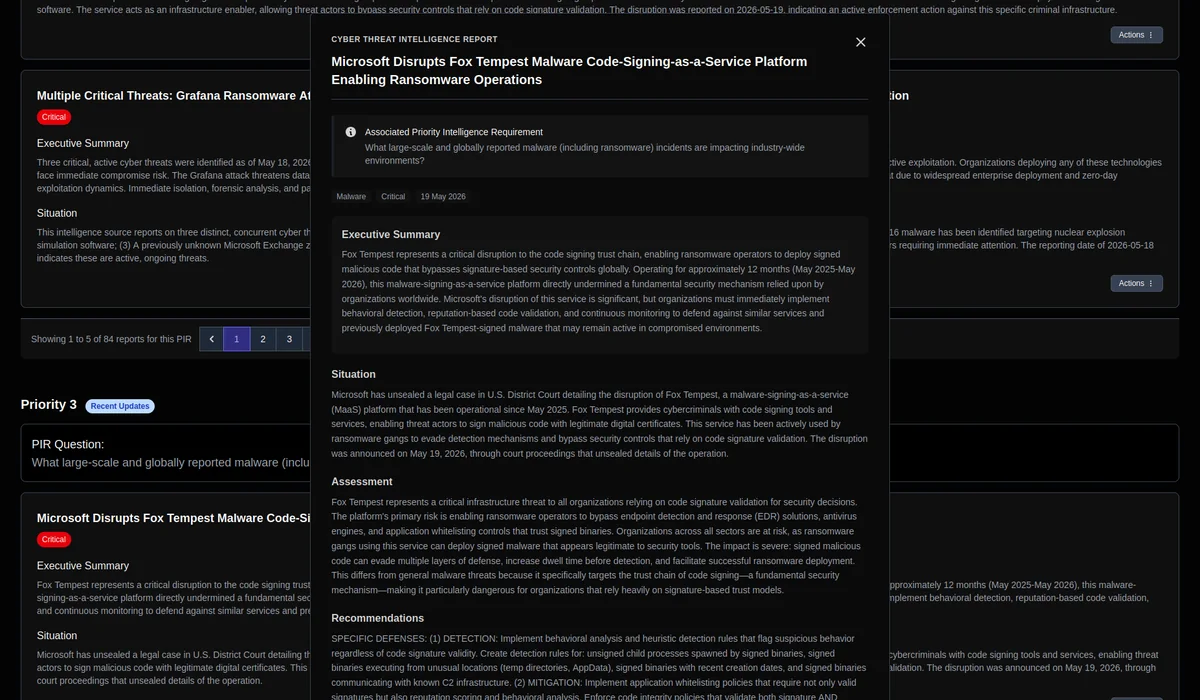
Task: Click the Situation heading in the dialog
Action: pyautogui.click(x=354, y=374)
